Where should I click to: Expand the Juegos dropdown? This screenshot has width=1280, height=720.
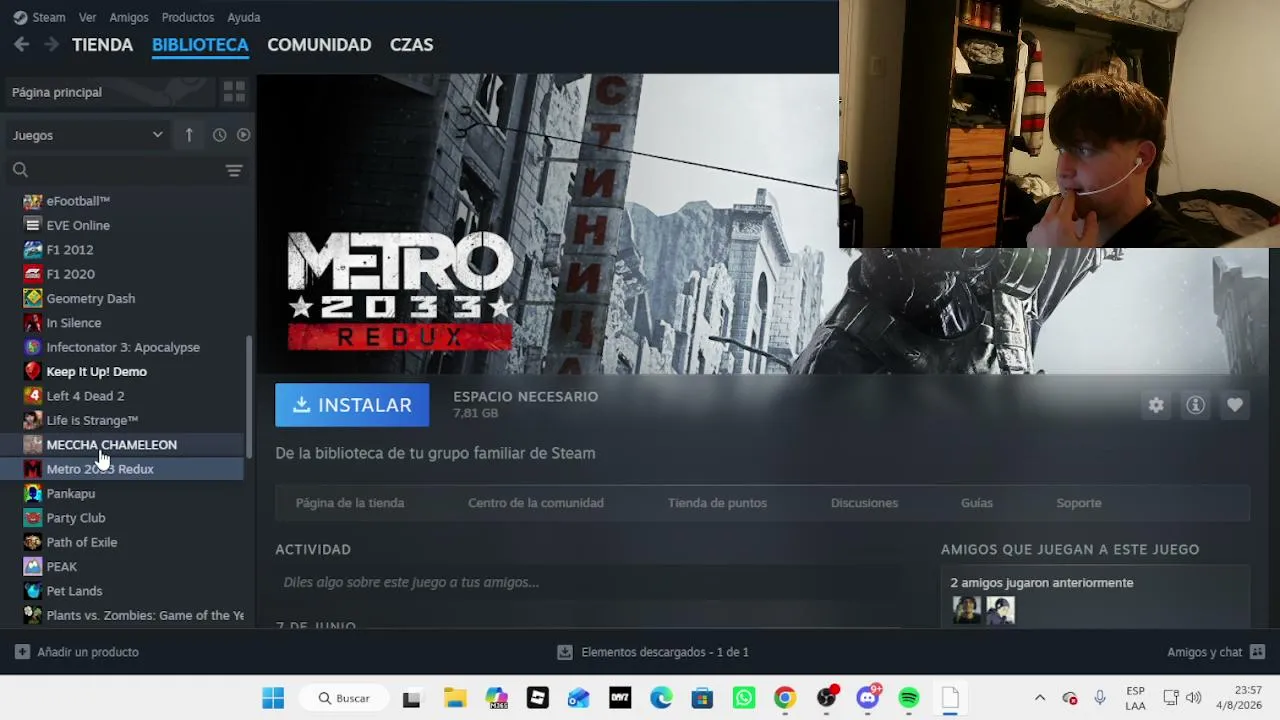click(x=88, y=135)
